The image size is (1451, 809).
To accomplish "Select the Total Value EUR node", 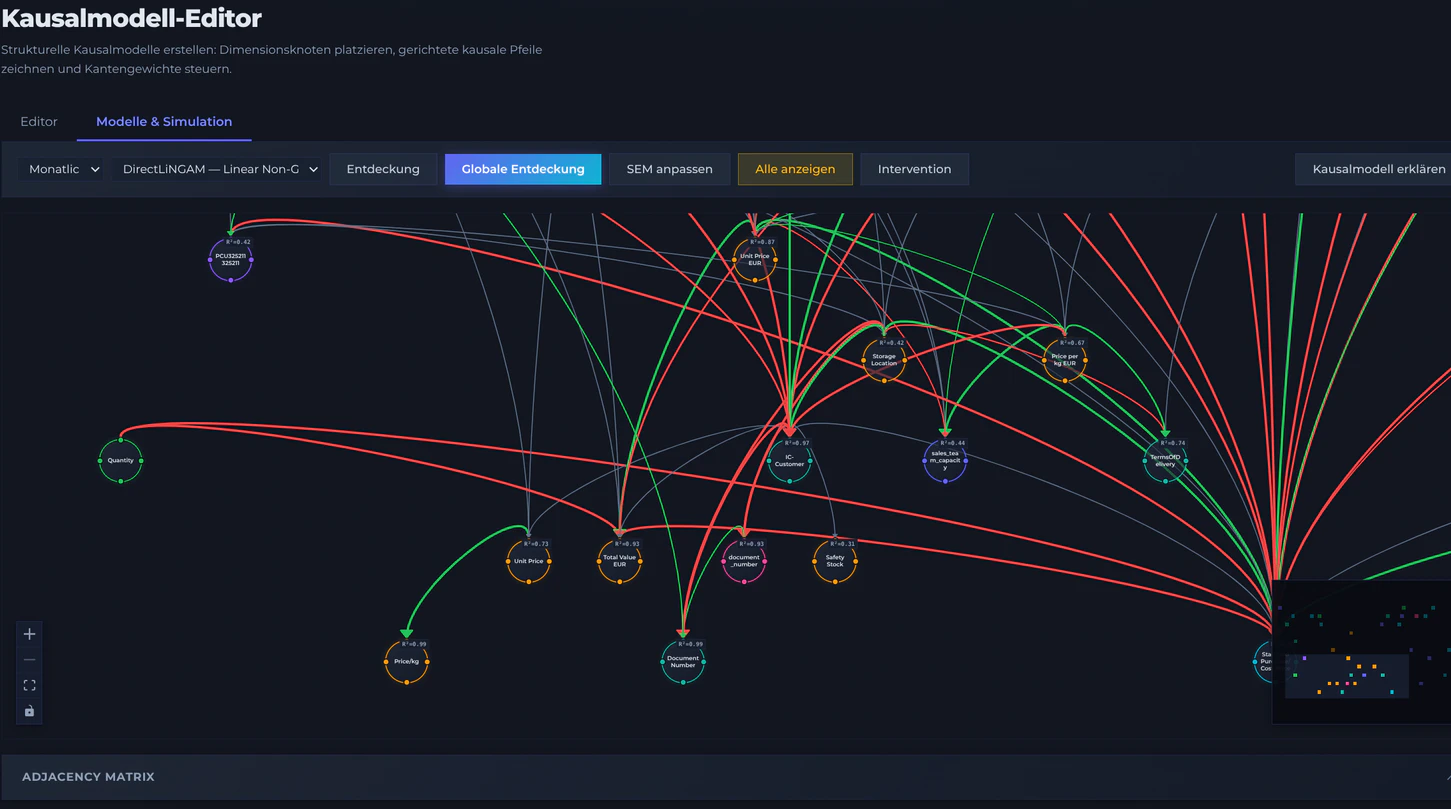I will coord(620,561).
